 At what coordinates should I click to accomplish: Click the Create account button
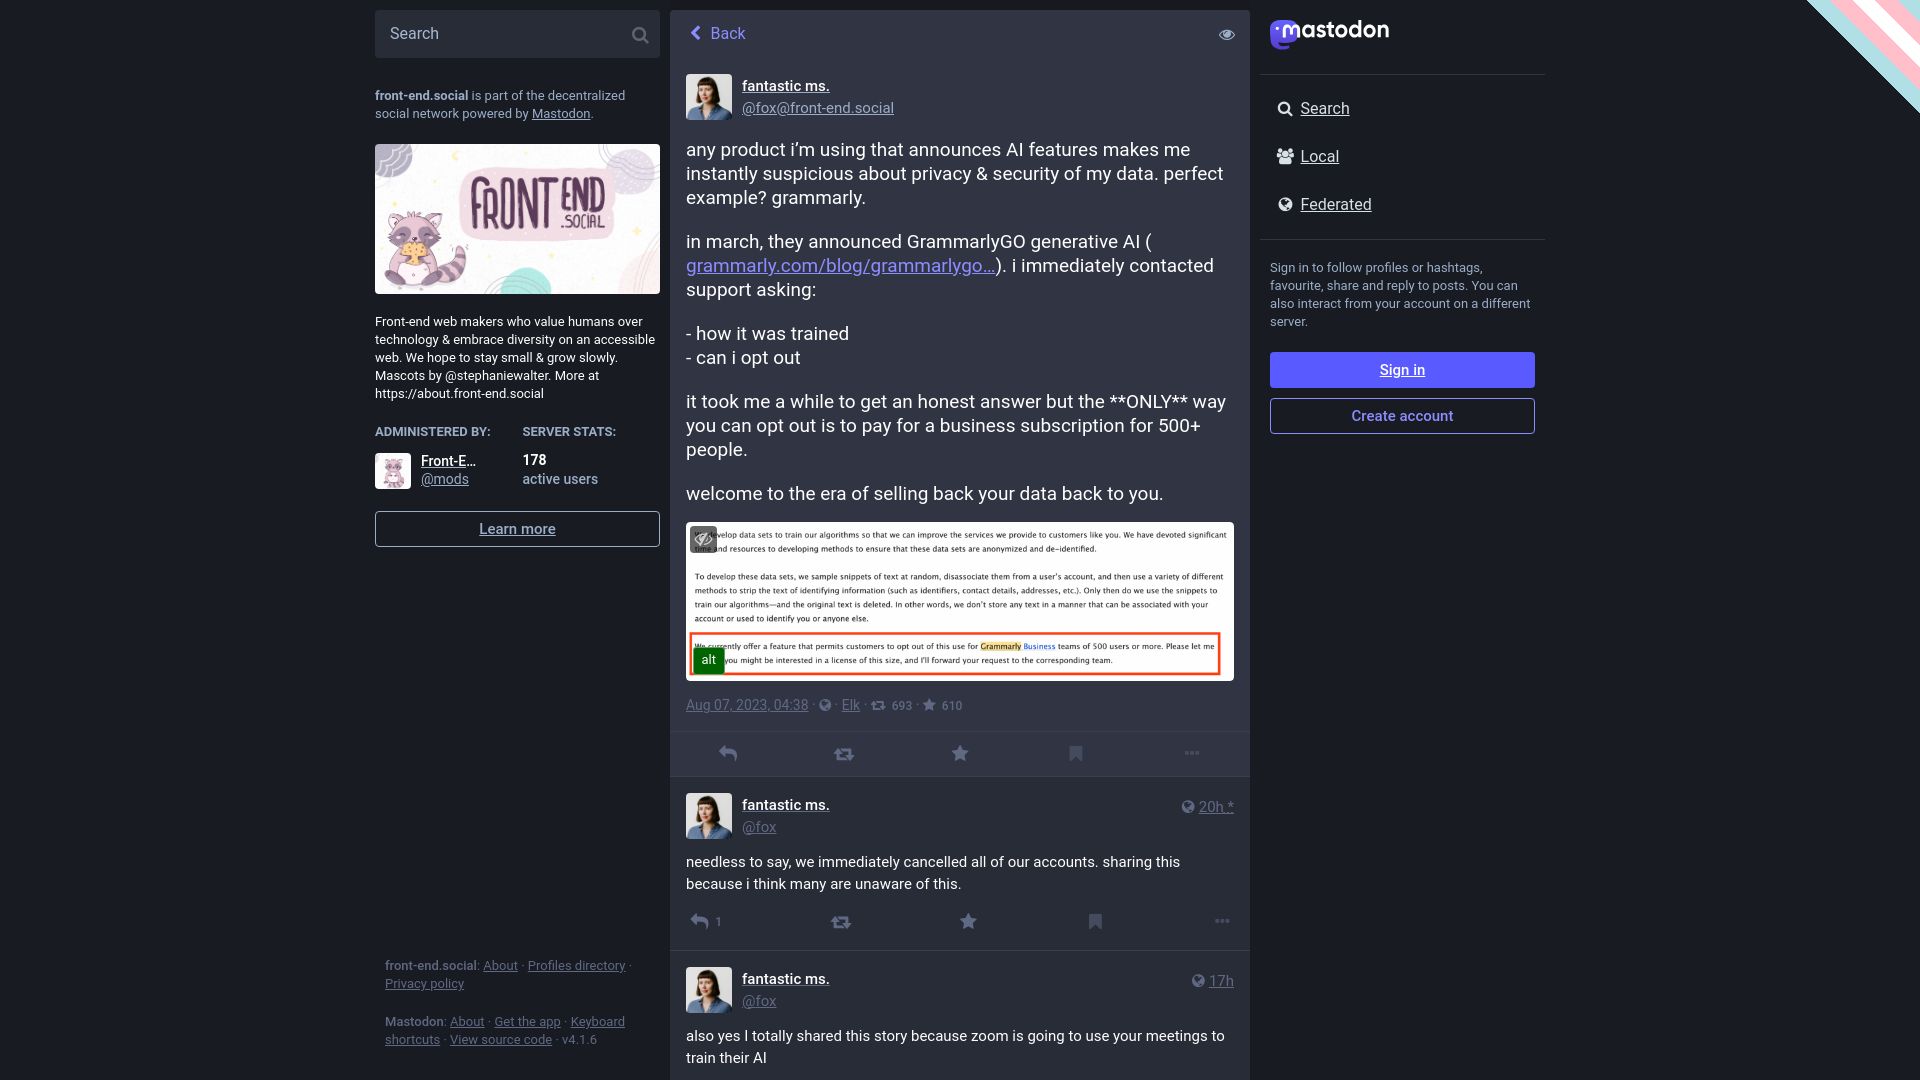1402,416
